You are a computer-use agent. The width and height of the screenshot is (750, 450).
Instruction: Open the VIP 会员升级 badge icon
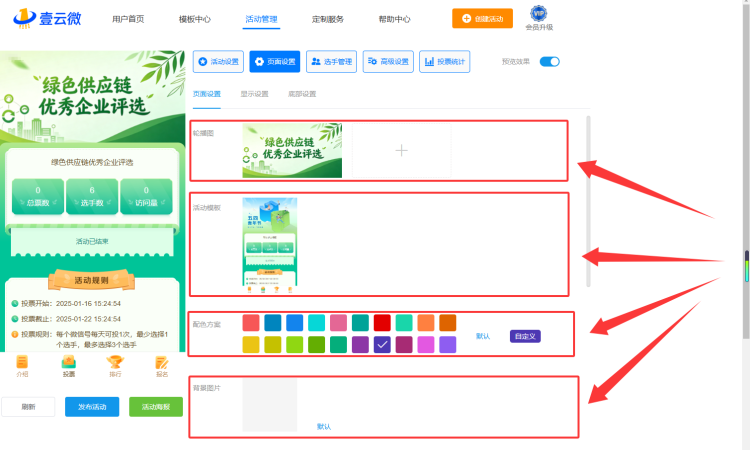(x=539, y=13)
